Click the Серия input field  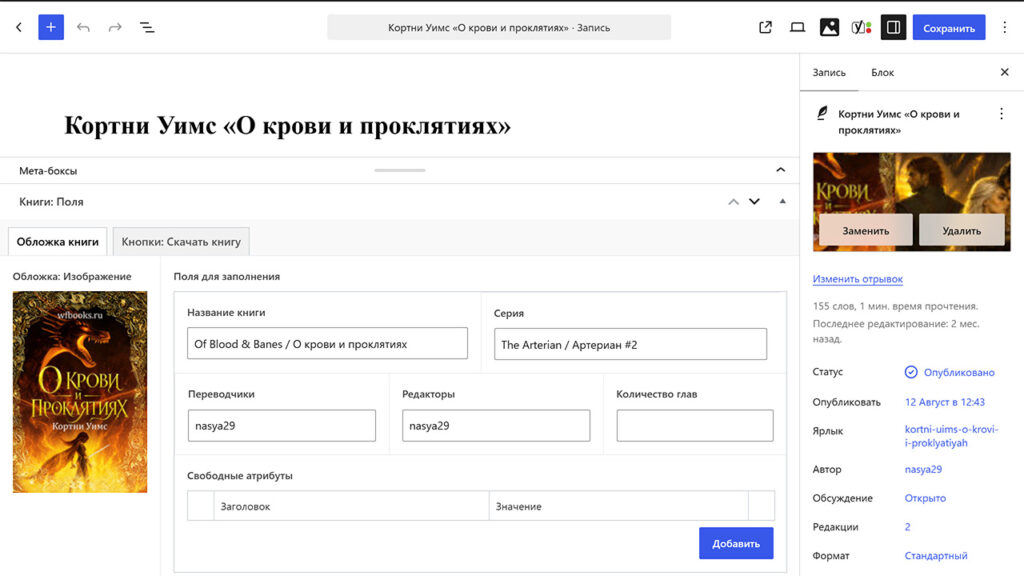click(630, 344)
